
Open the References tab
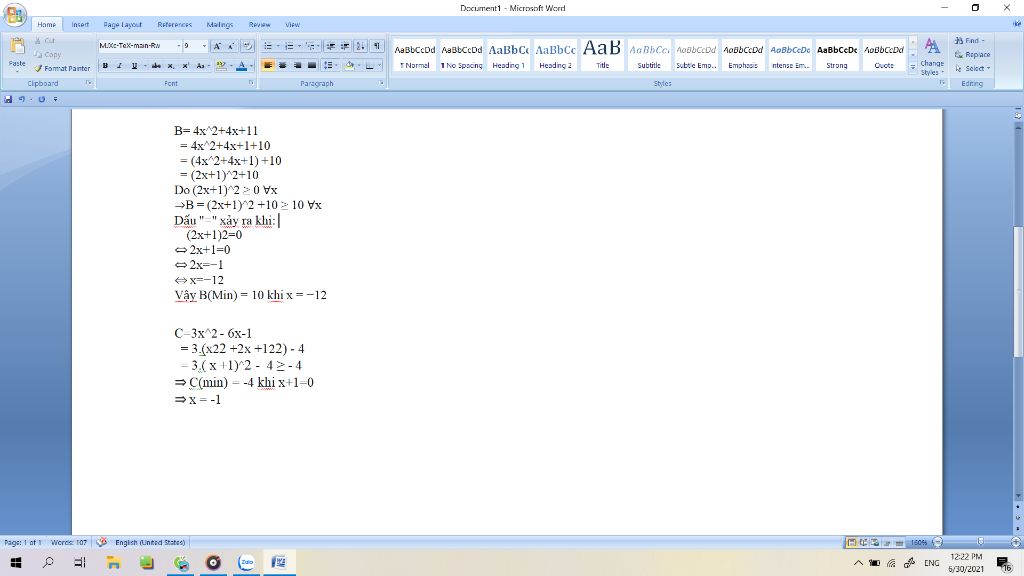pyautogui.click(x=174, y=24)
